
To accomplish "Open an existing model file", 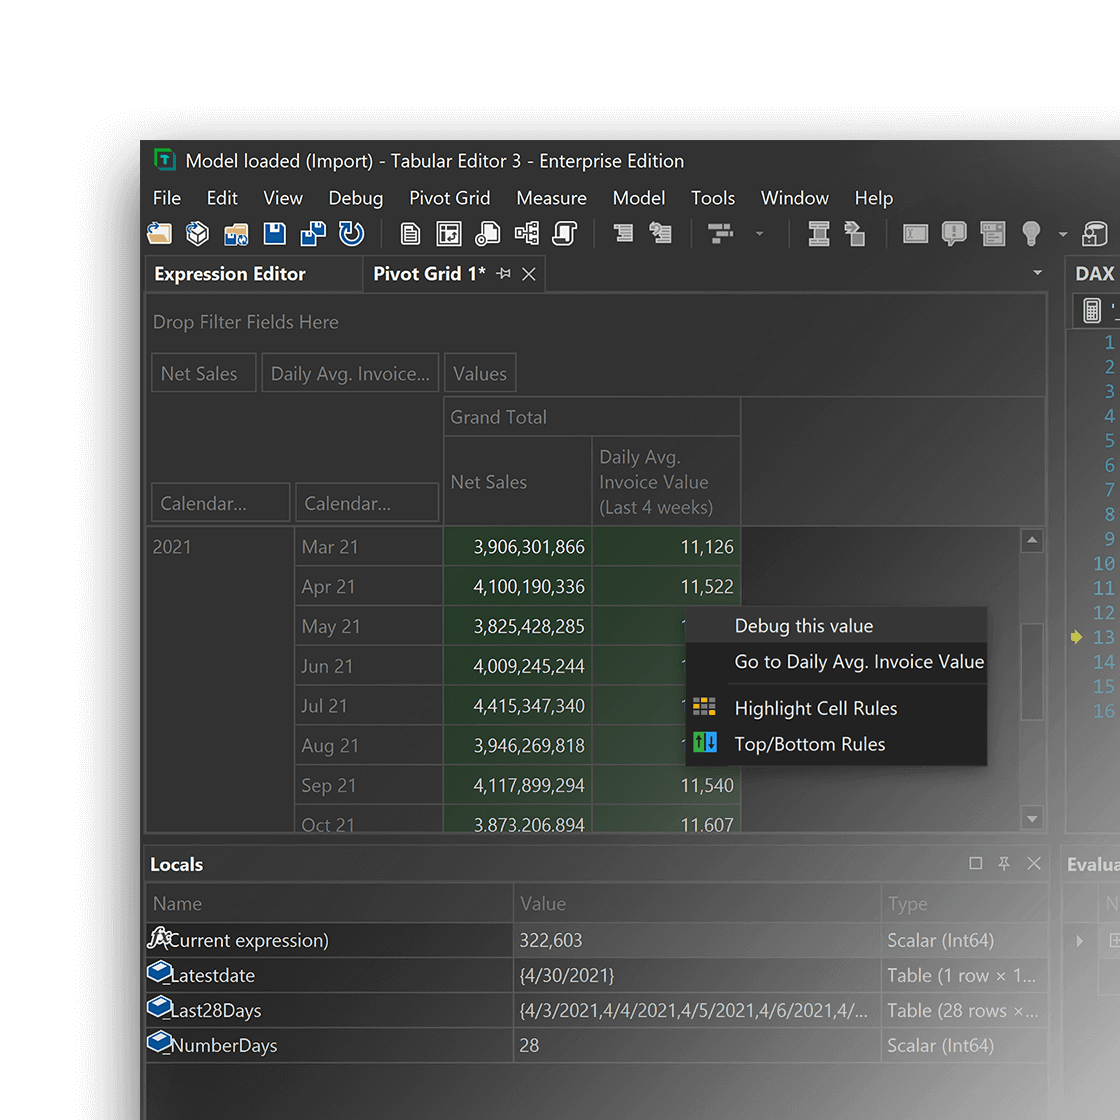I will (x=160, y=233).
